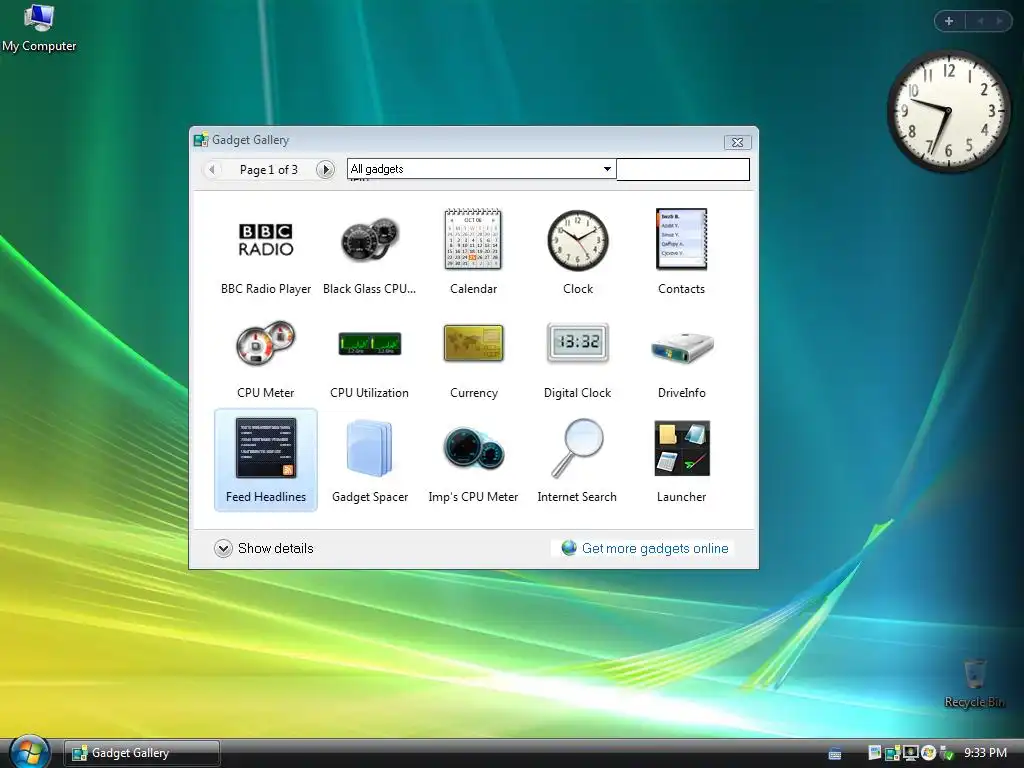Click the Gadget Gallery taskbar button

[x=142, y=753]
